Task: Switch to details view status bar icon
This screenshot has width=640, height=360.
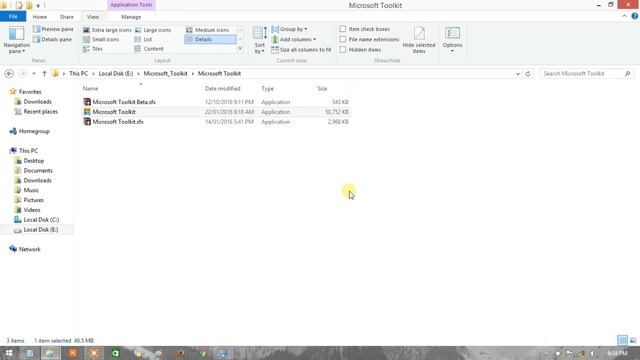Action: pos(622,340)
